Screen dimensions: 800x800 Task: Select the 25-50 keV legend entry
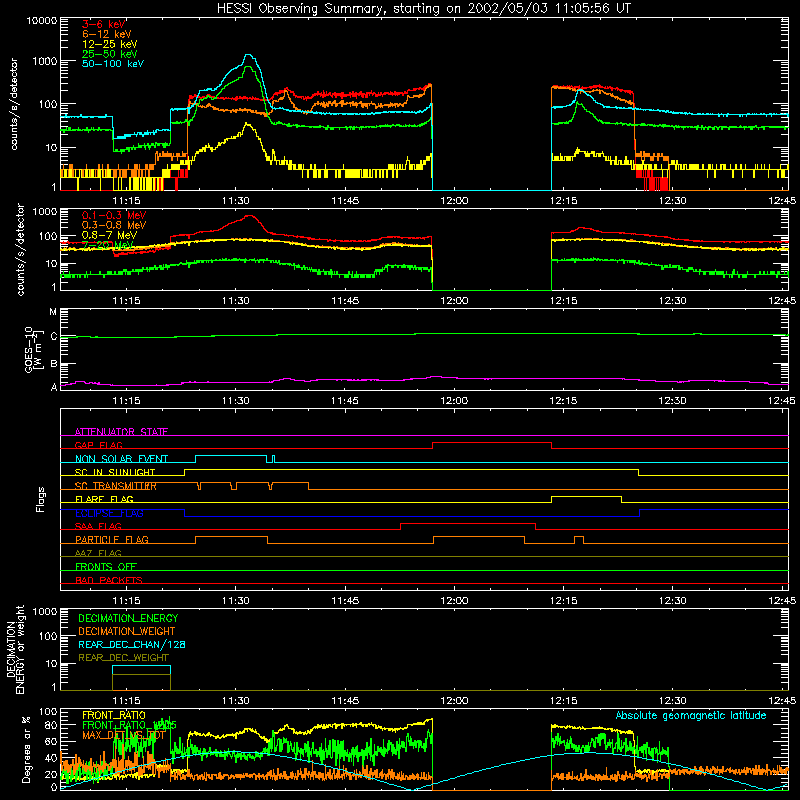[110, 54]
